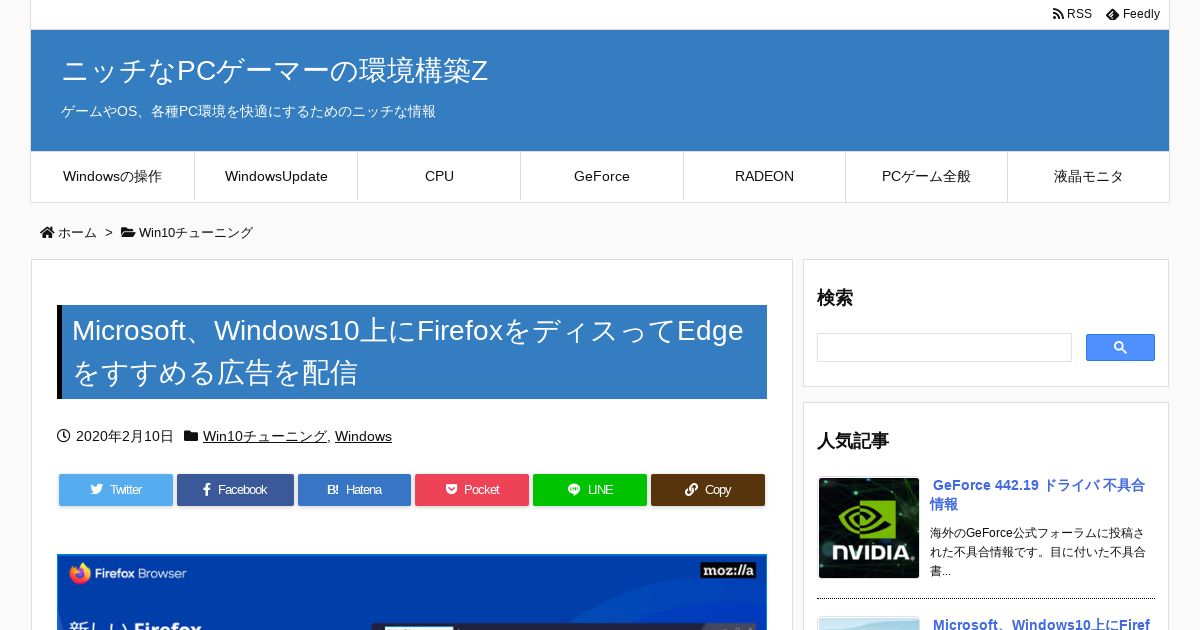This screenshot has height=630, width=1200.
Task: Click the open folder icon in the breadcrumb
Action: (128, 232)
